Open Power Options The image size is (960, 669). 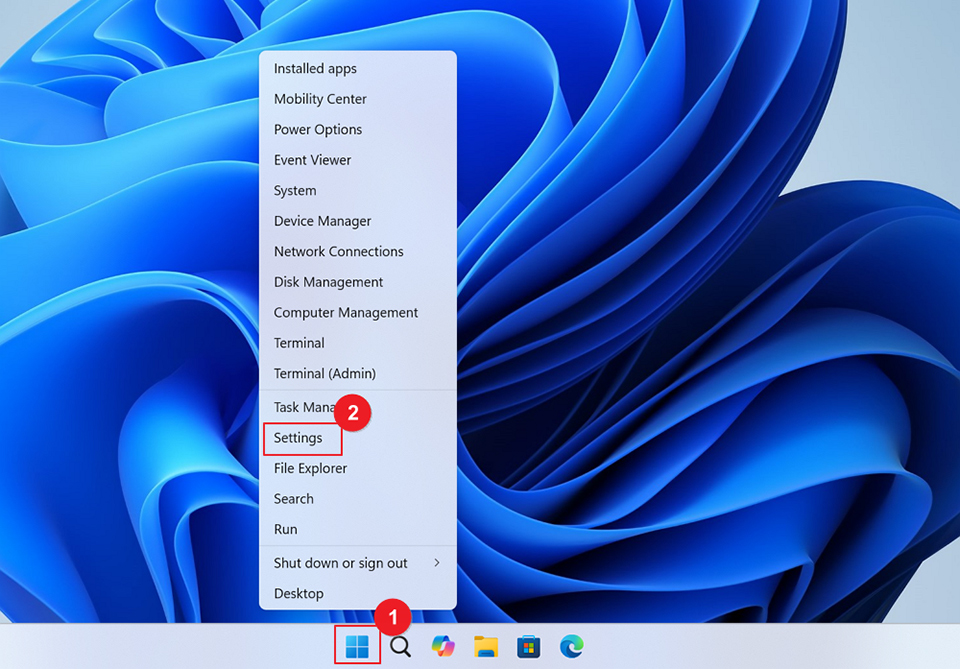point(318,129)
